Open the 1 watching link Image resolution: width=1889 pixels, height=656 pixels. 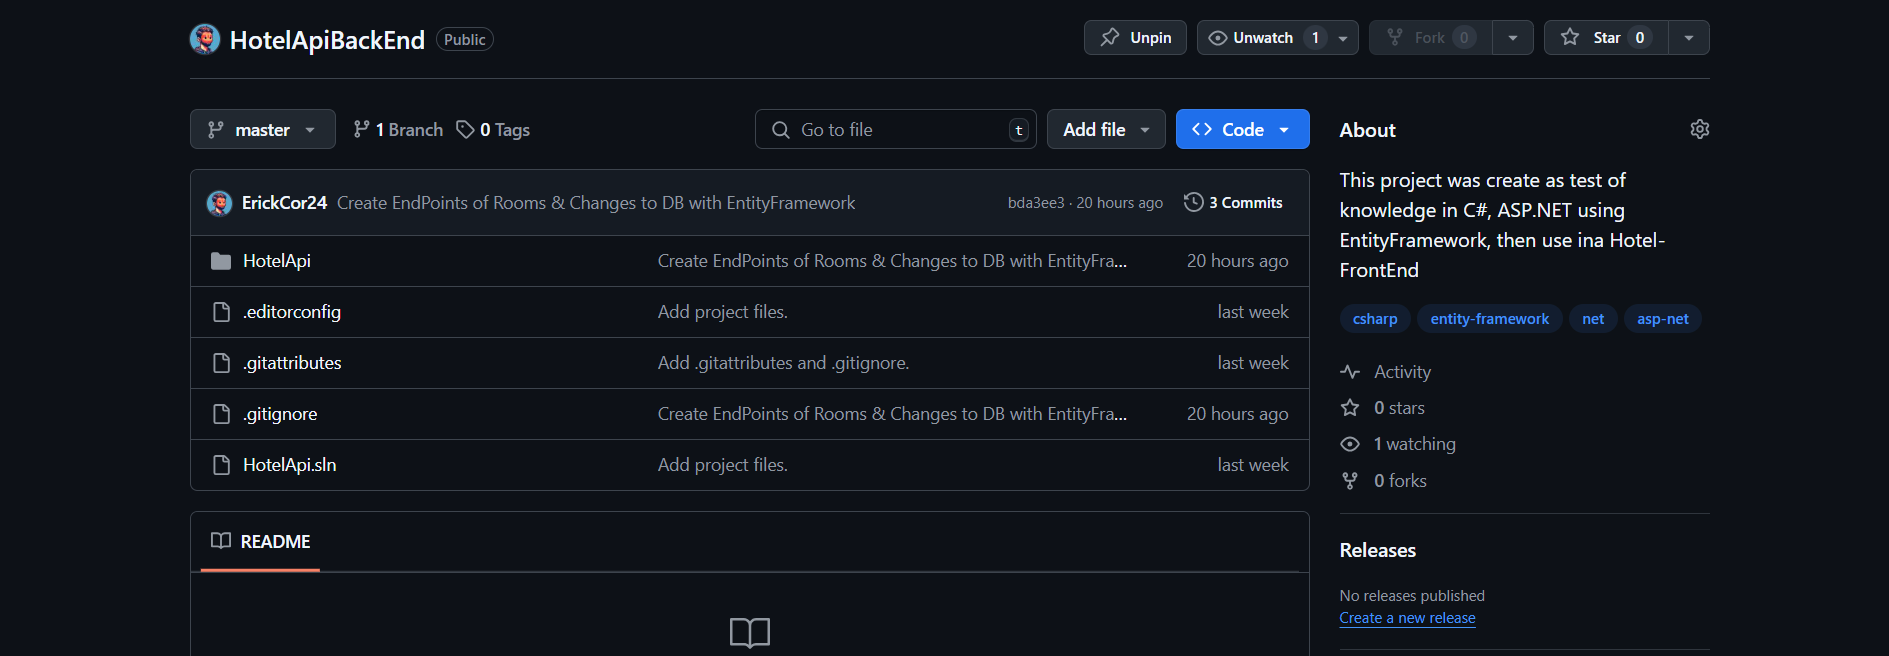tap(1414, 444)
